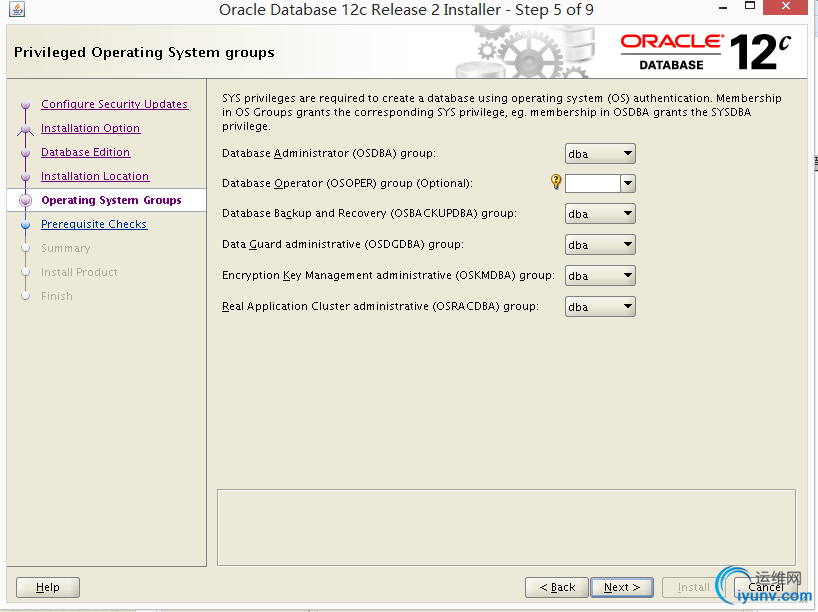Select Operating System Groups step
This screenshot has height=612, width=818.
(x=111, y=200)
